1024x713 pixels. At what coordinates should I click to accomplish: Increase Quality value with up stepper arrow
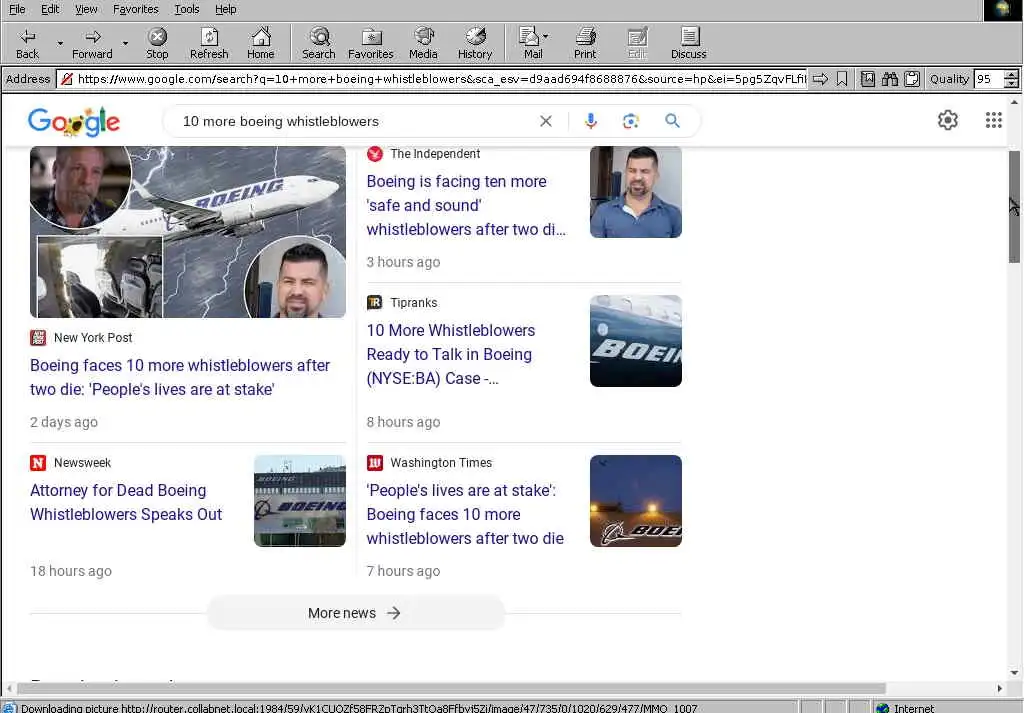point(1011,75)
